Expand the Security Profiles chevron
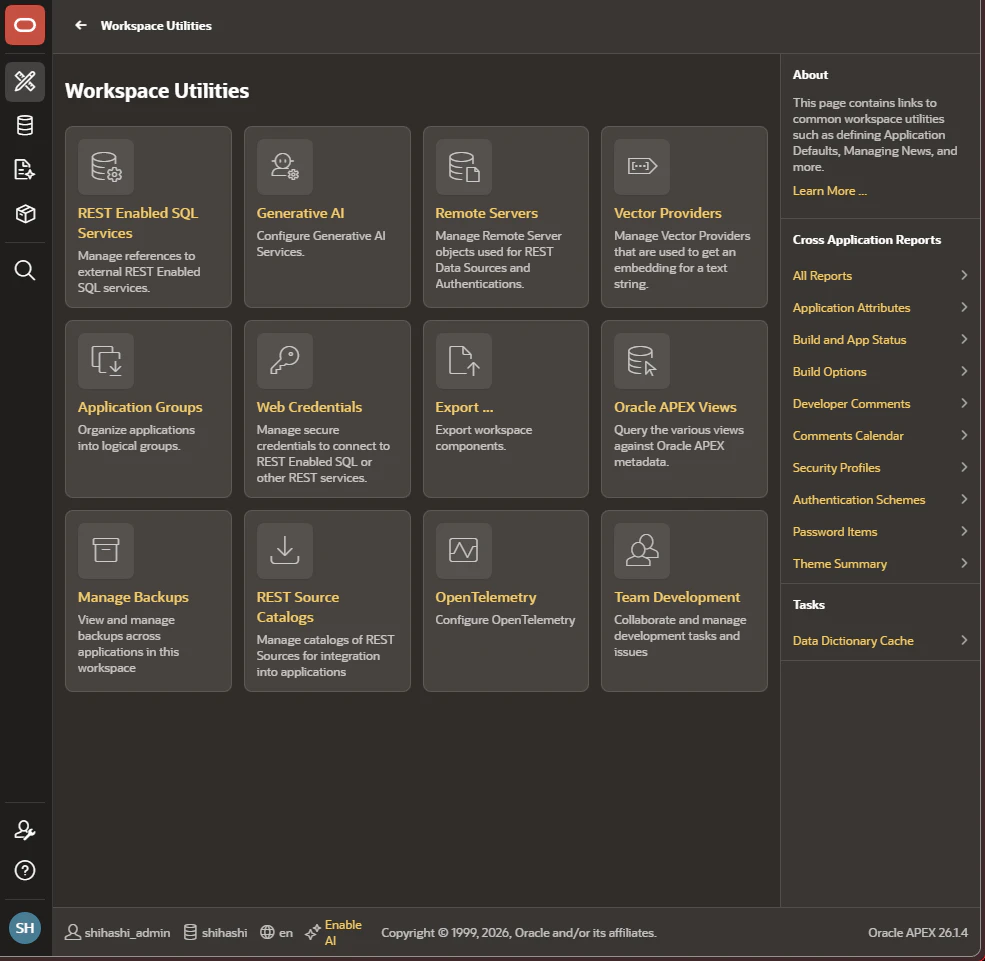The height and width of the screenshot is (961, 985). coord(964,467)
